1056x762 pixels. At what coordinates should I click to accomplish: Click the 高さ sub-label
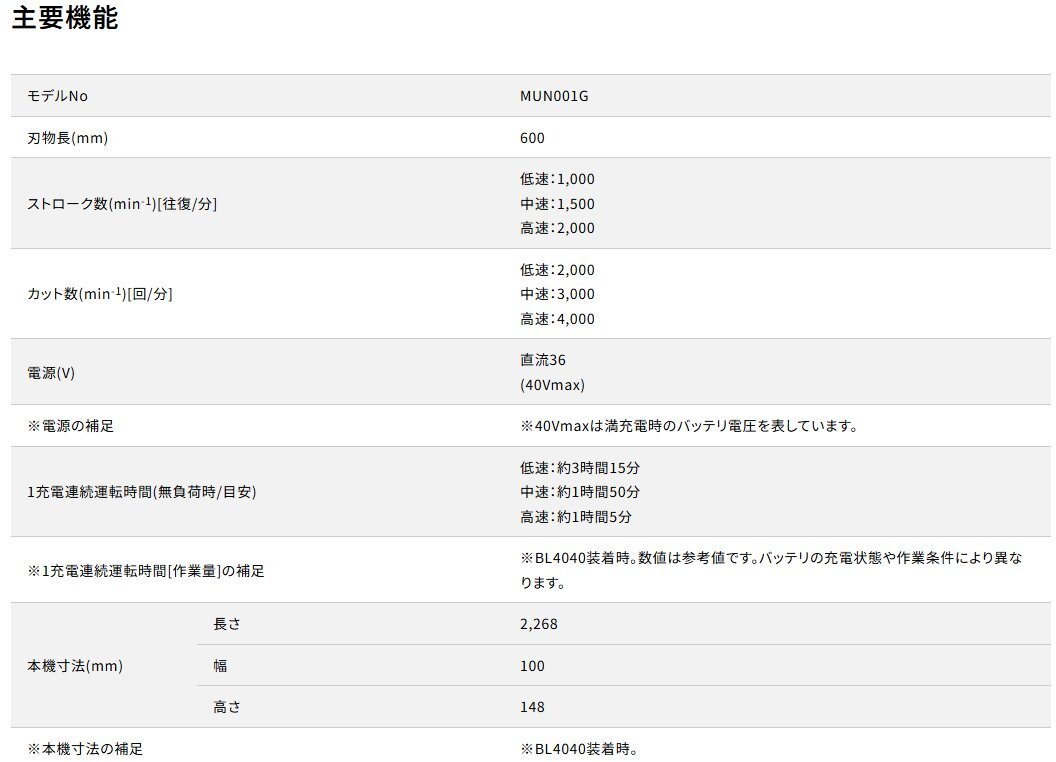click(227, 707)
